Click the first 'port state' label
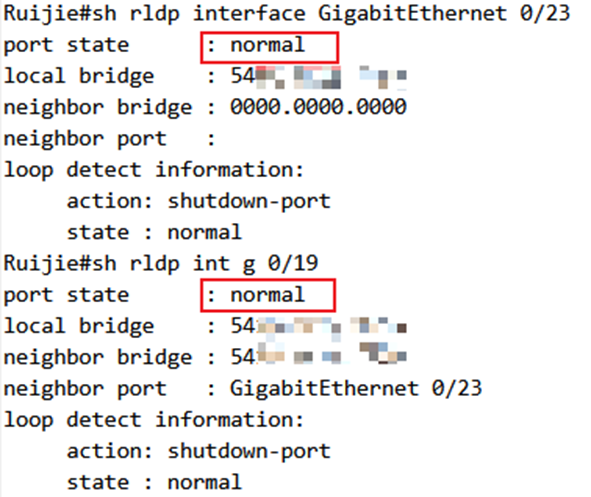This screenshot has height=497, width=591. 66,46
